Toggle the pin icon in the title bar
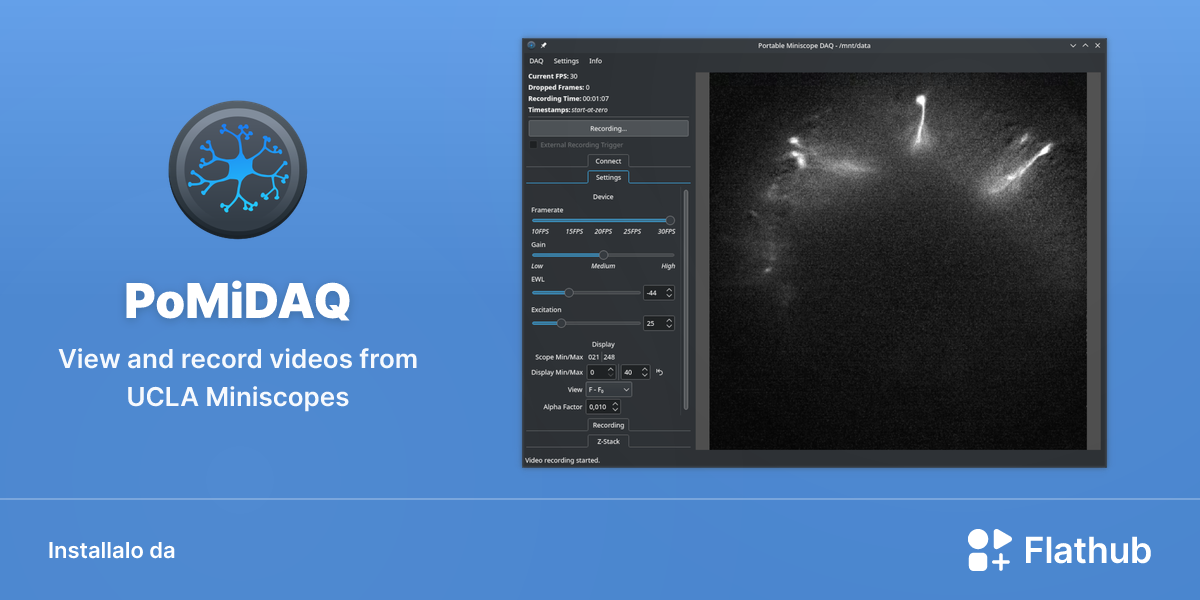 tap(543, 45)
